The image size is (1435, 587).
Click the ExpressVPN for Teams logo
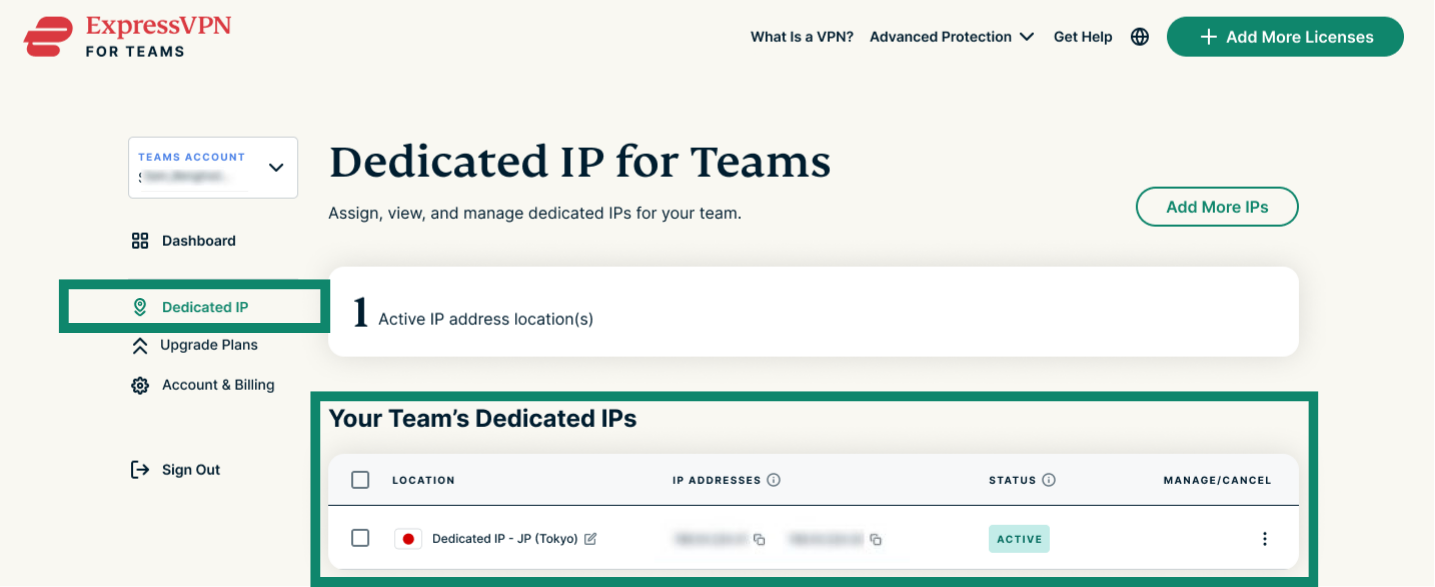click(x=127, y=36)
